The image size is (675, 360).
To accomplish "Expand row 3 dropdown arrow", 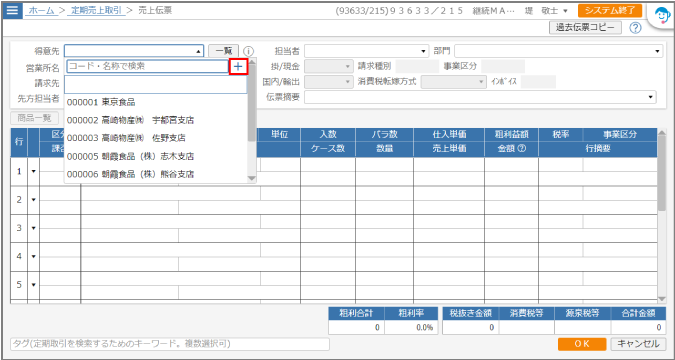I will [x=34, y=228].
